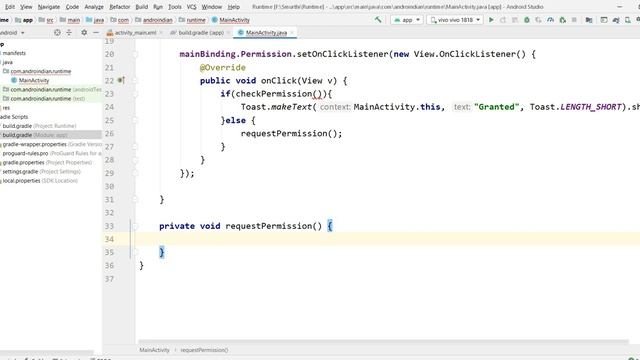640x360 pixels.
Task: Click the Run with Coverage icon
Action: pos(538,20)
